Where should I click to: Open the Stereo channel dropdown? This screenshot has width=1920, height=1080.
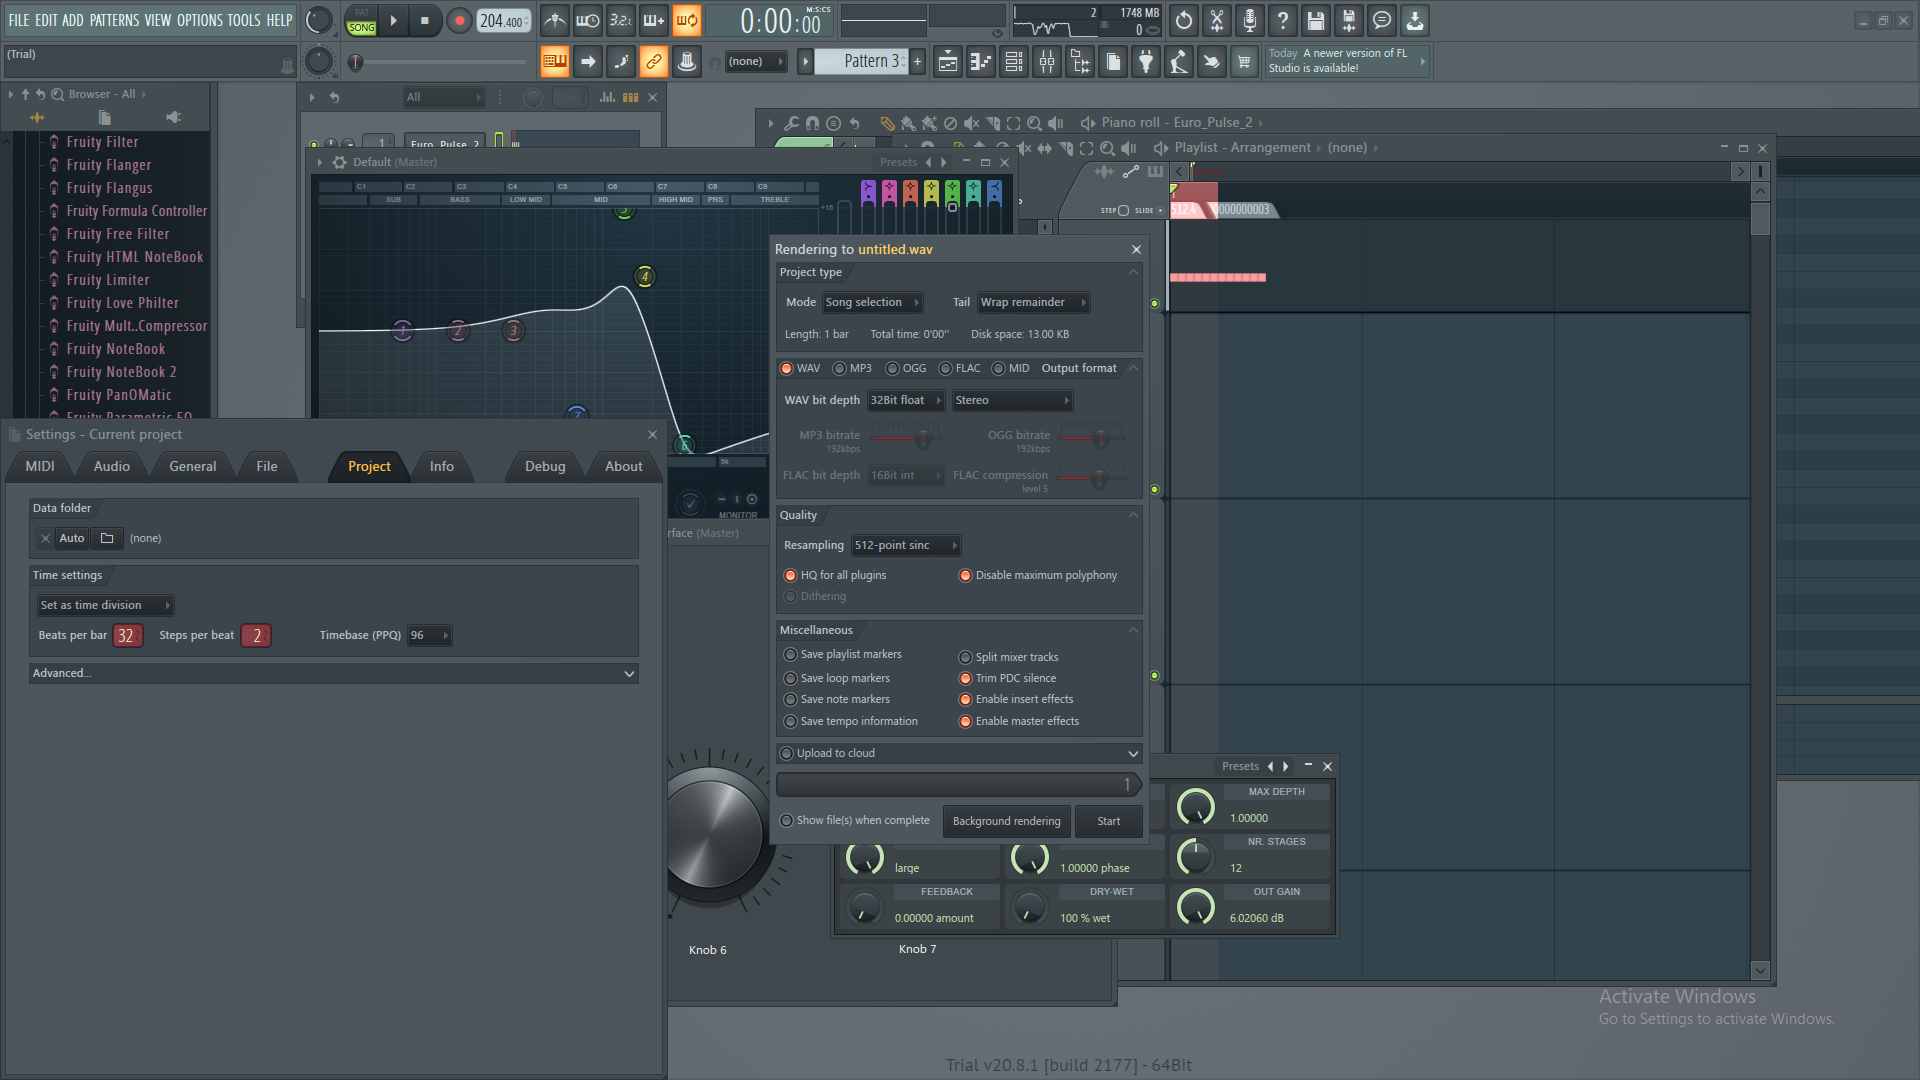coord(1012,400)
